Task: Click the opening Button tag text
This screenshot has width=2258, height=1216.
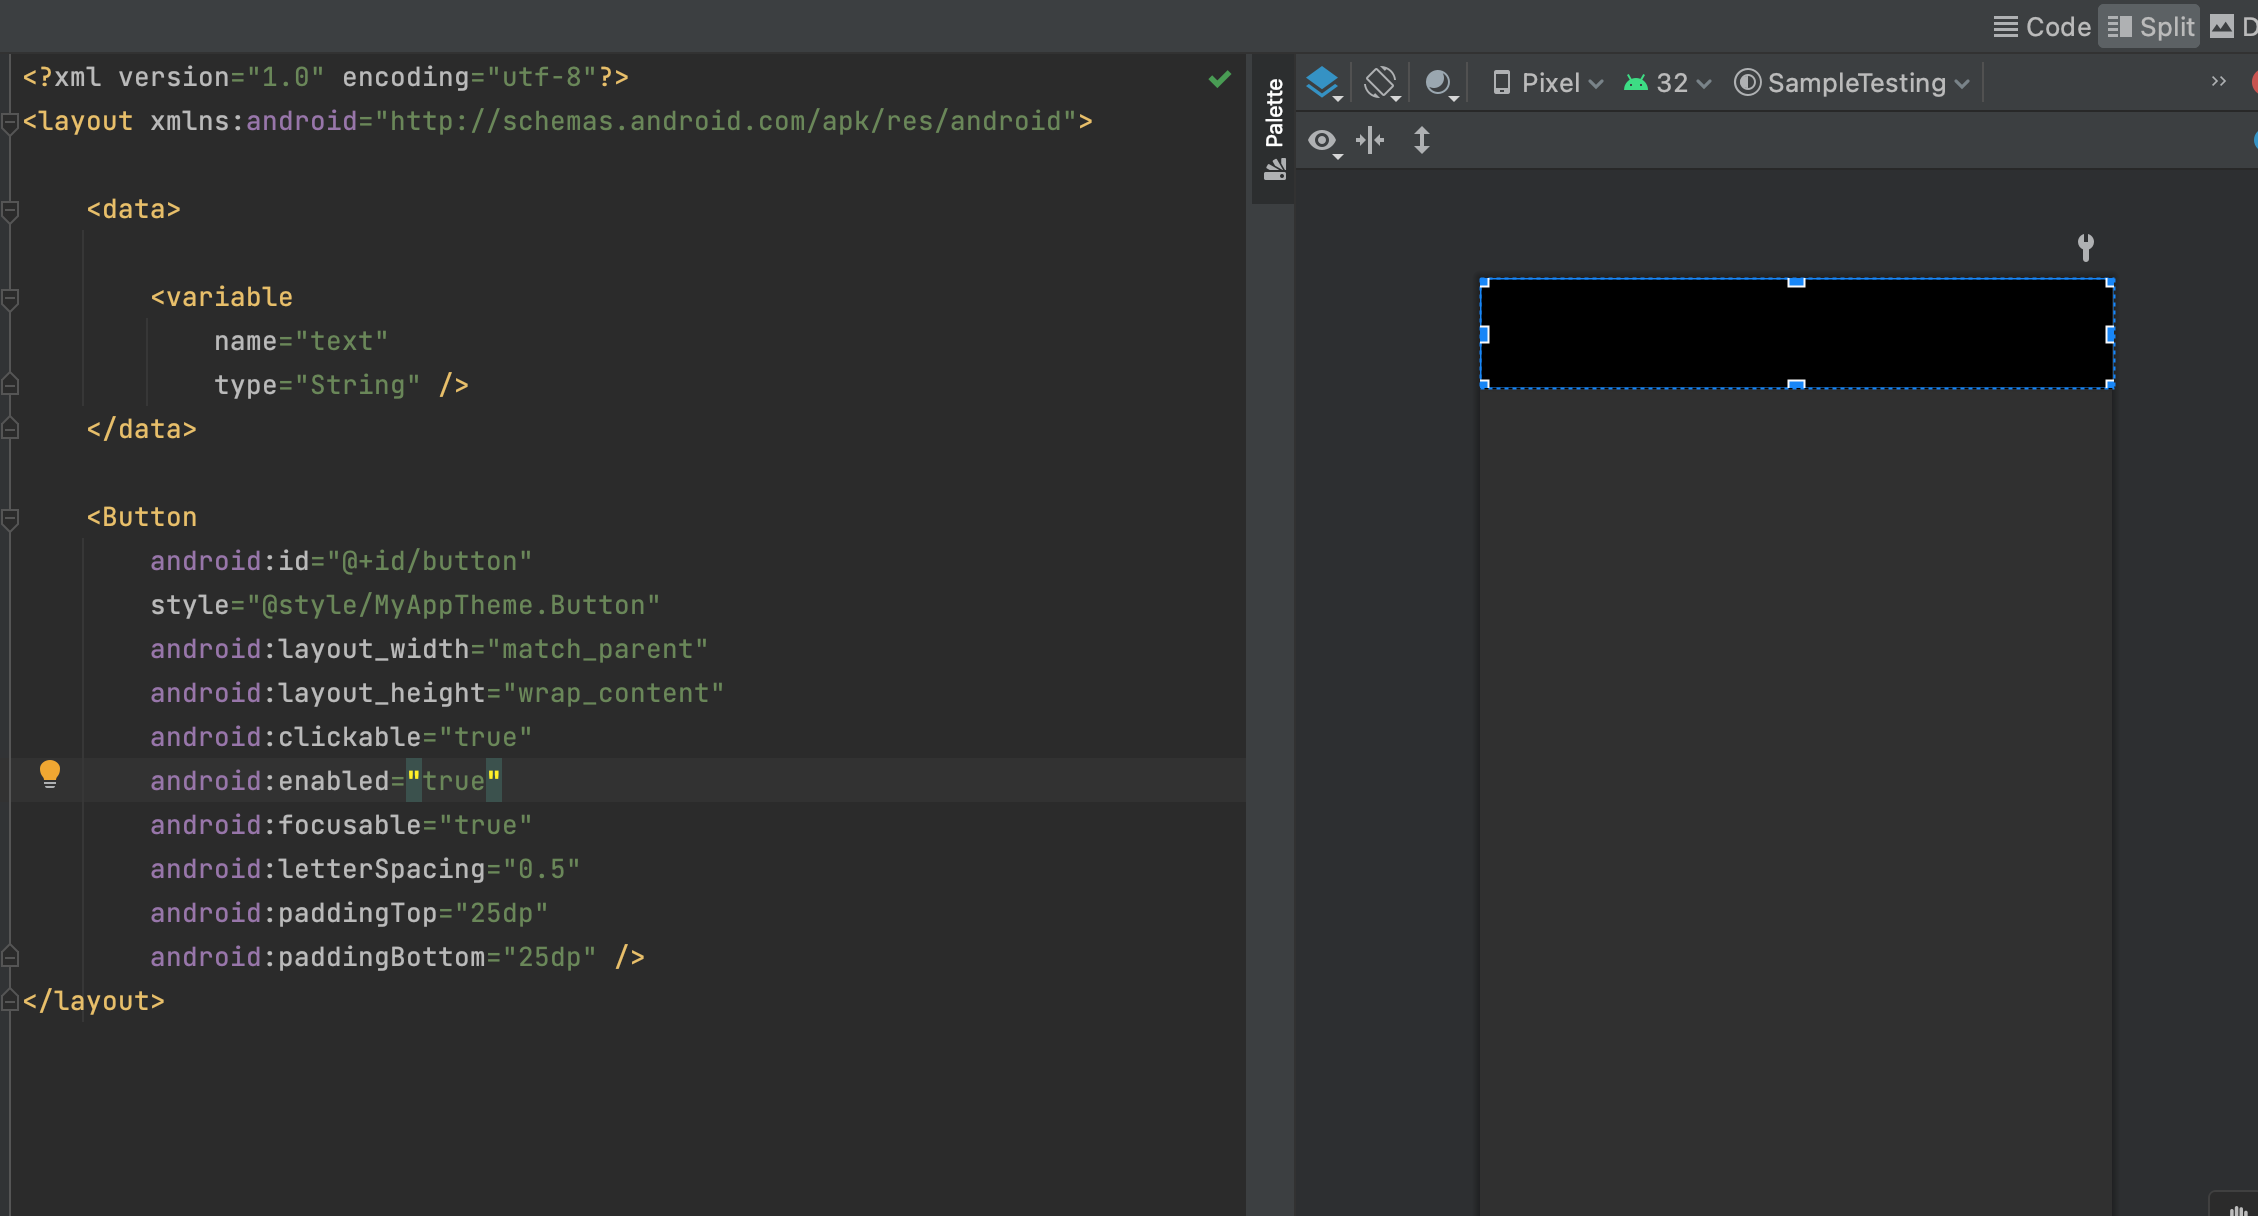Action: click(x=142, y=517)
